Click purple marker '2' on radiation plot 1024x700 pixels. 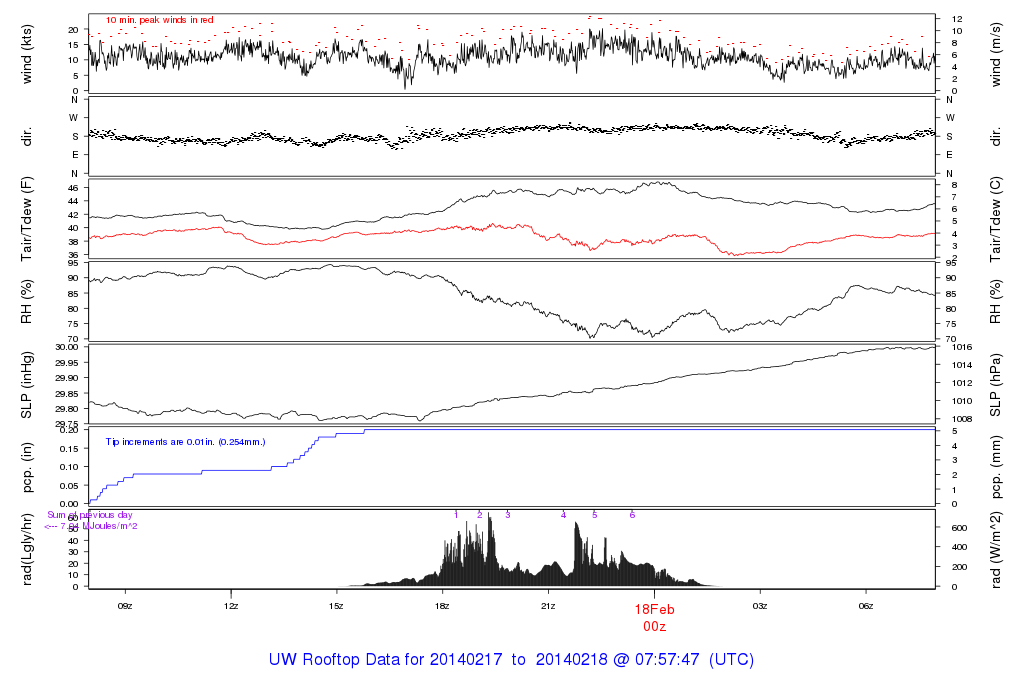[x=479, y=515]
